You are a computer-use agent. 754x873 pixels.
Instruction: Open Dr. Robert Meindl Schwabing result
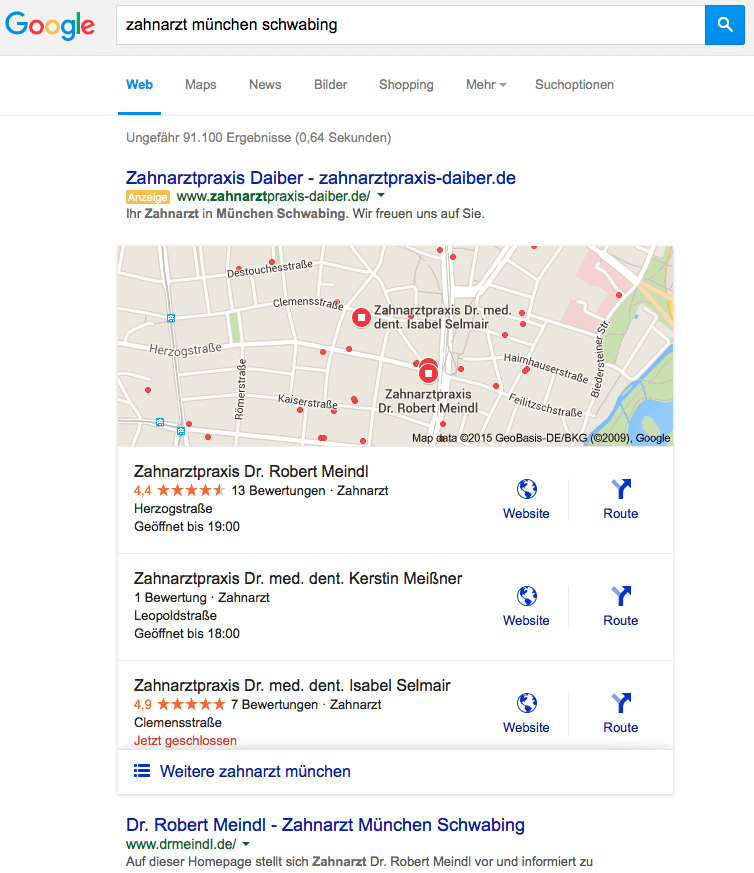(325, 825)
